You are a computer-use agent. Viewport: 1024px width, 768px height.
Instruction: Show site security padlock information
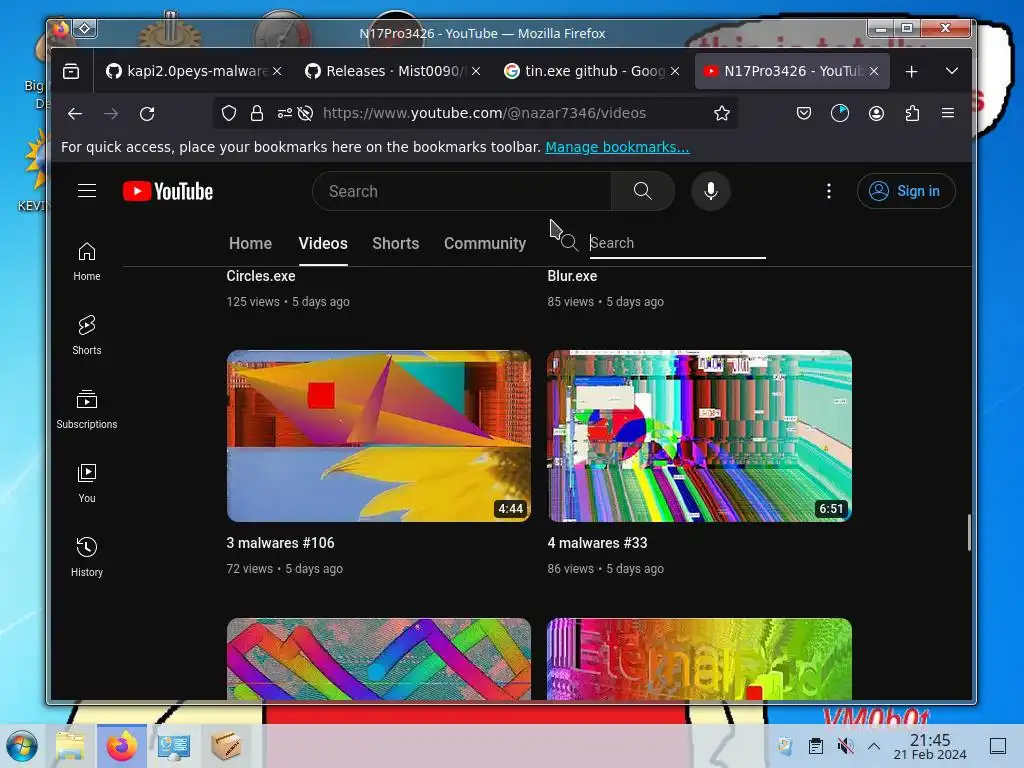click(x=257, y=114)
